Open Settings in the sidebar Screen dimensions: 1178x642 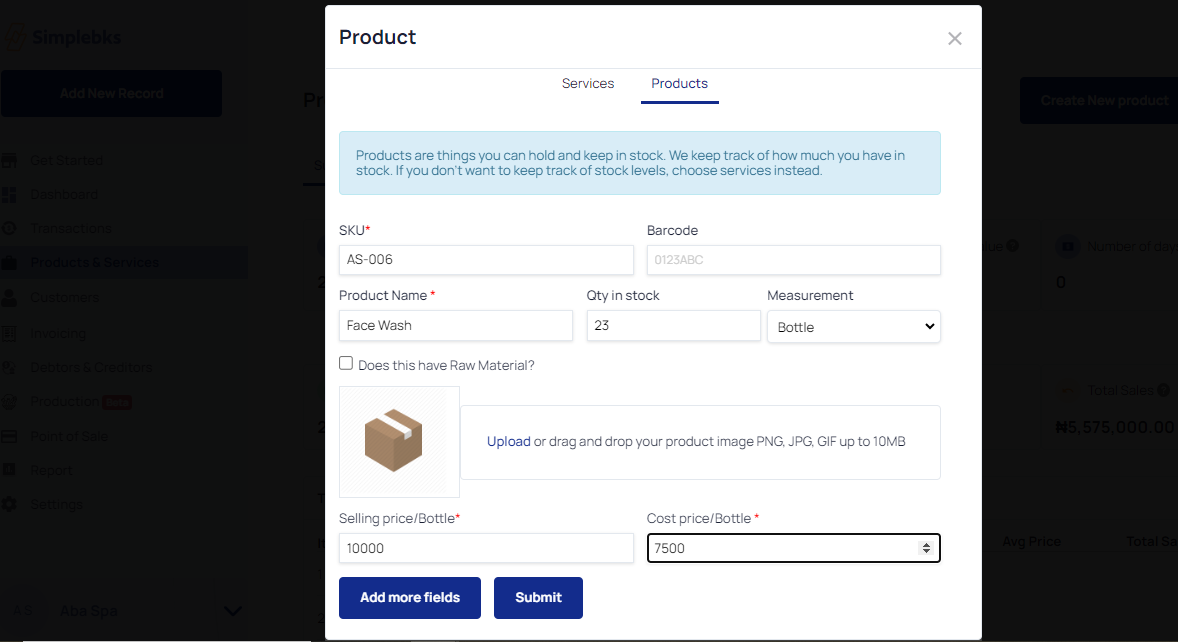tap(56, 505)
